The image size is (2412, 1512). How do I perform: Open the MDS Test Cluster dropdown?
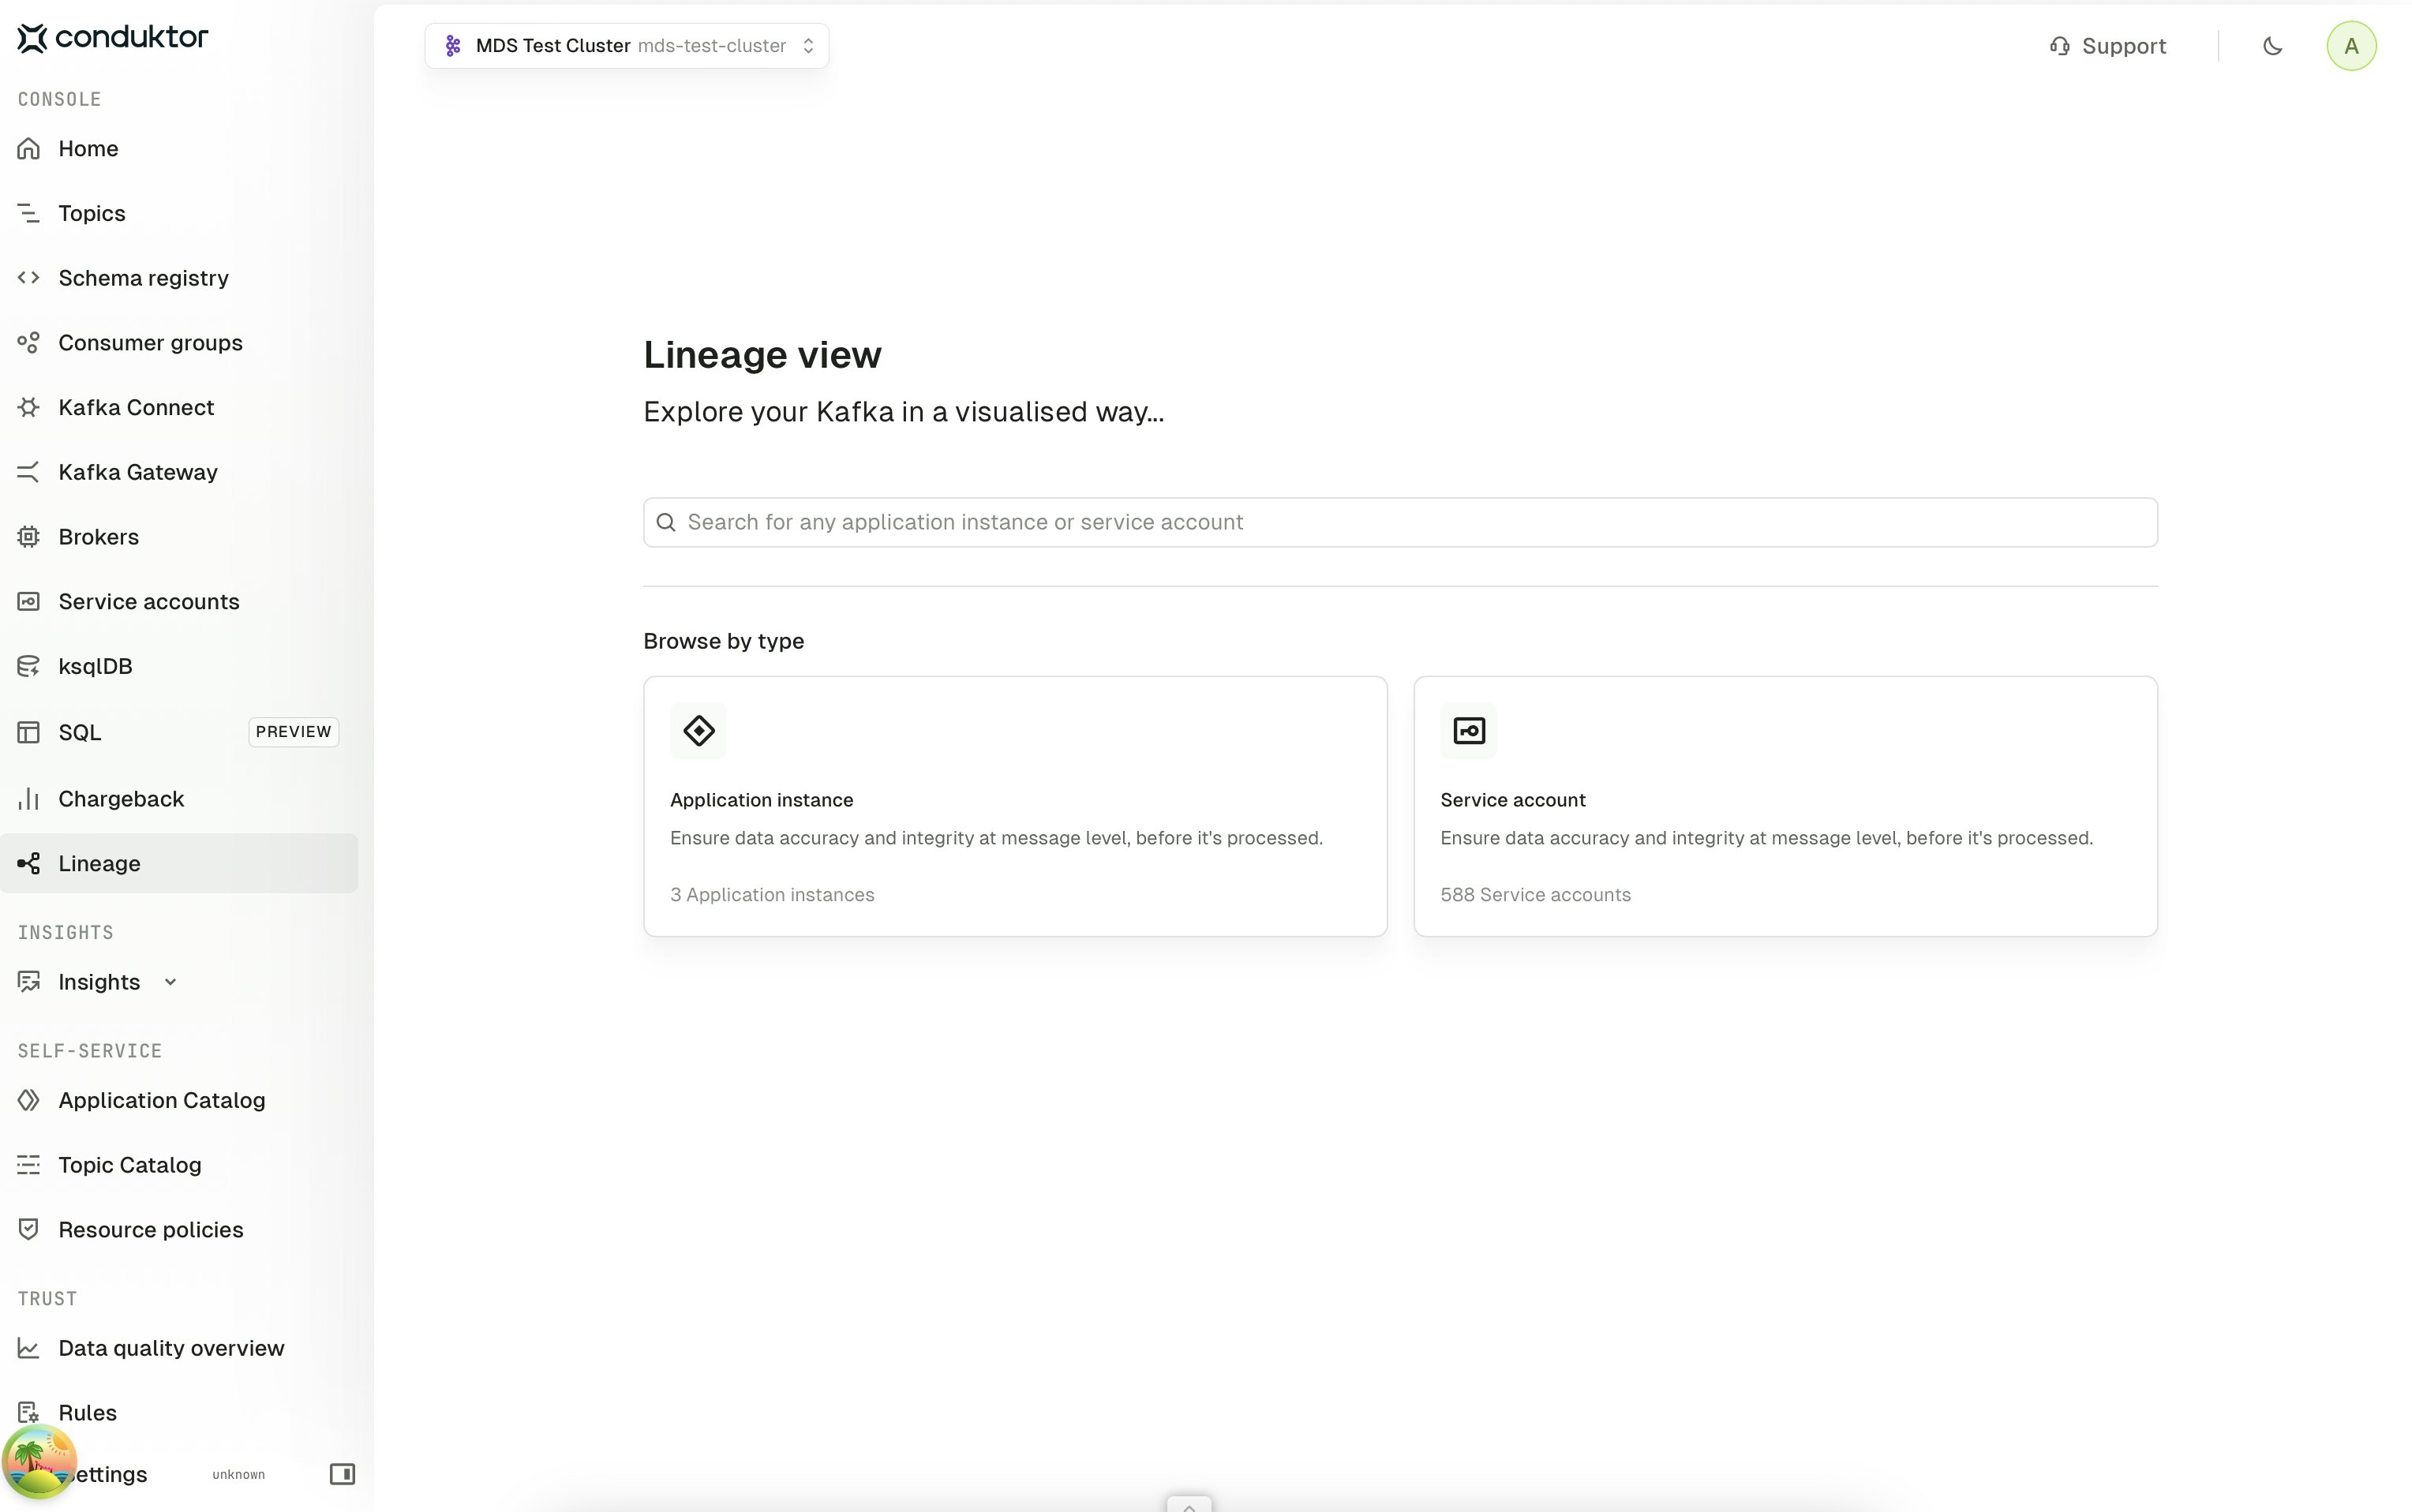click(627, 46)
